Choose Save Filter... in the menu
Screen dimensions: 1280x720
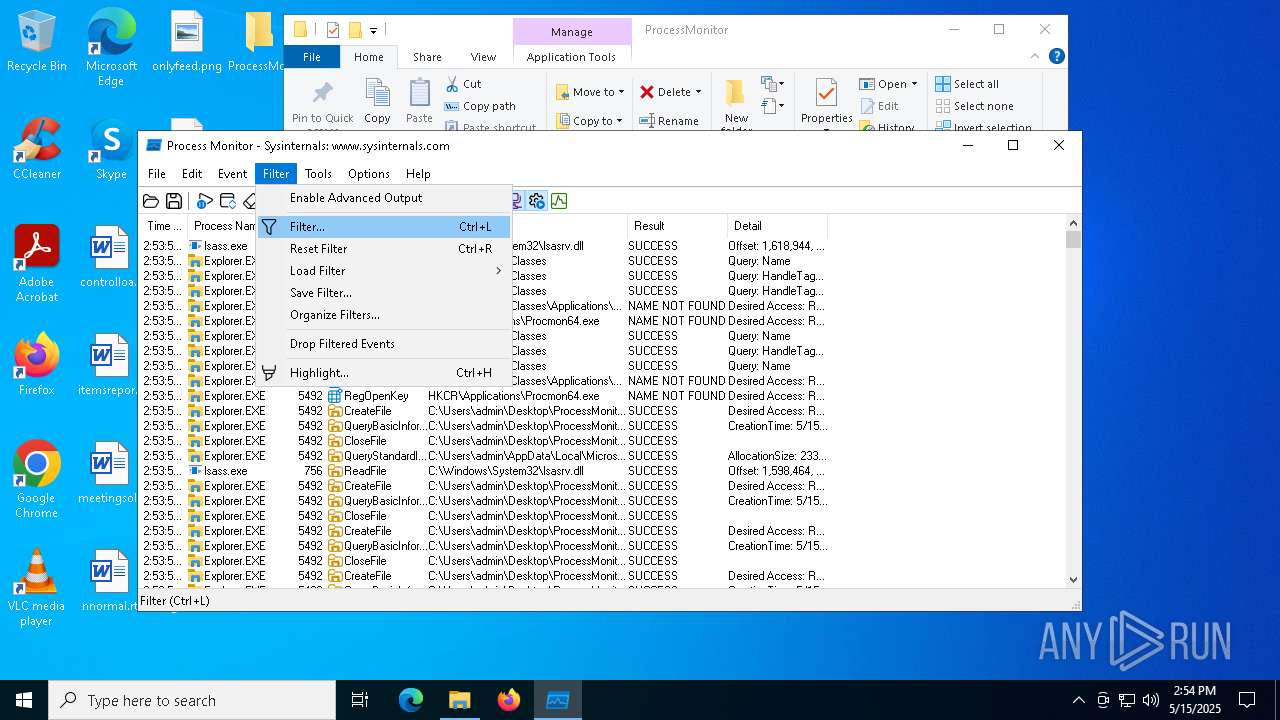(x=384, y=293)
